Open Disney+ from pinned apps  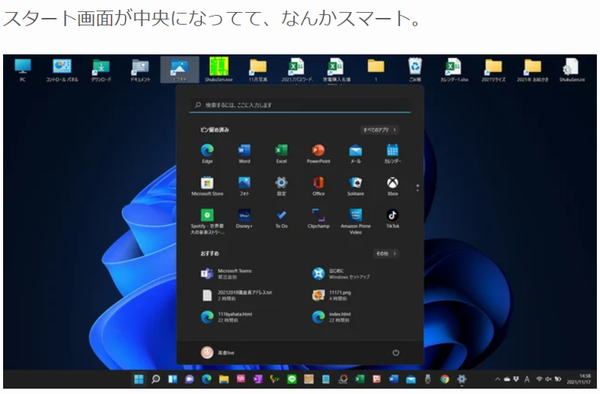pos(244,218)
